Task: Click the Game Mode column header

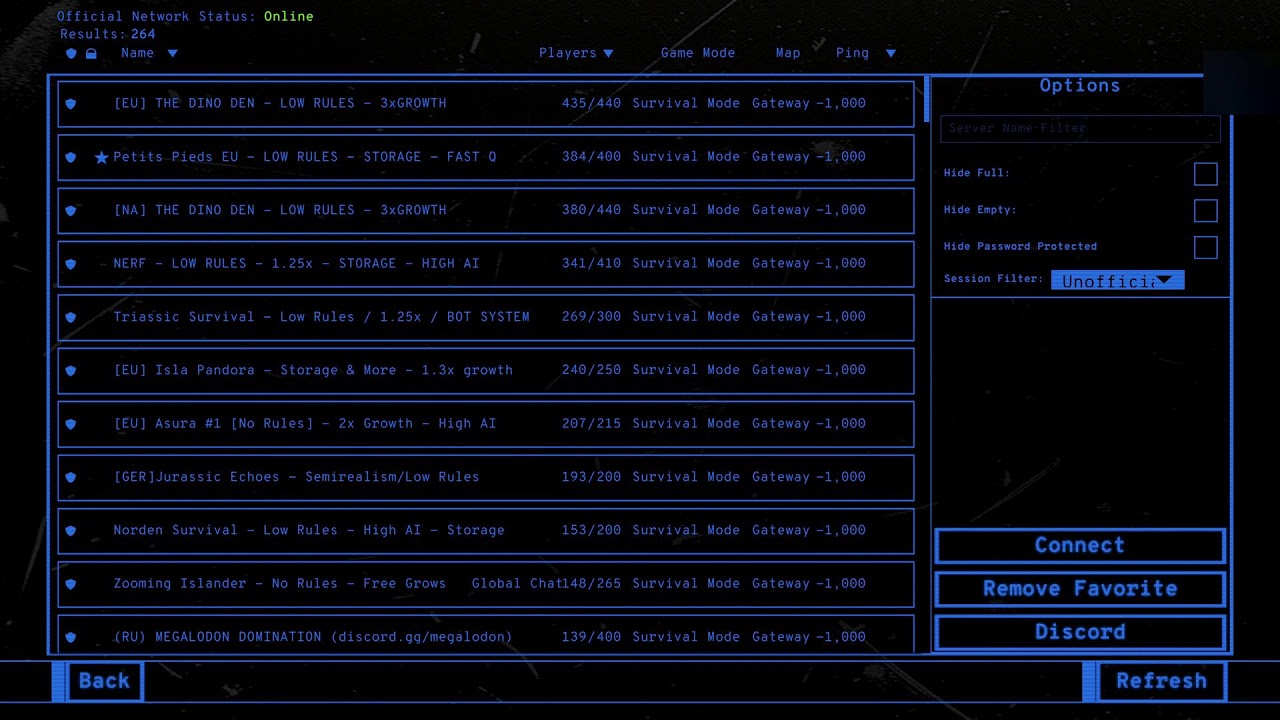Action: pyautogui.click(x=698, y=53)
